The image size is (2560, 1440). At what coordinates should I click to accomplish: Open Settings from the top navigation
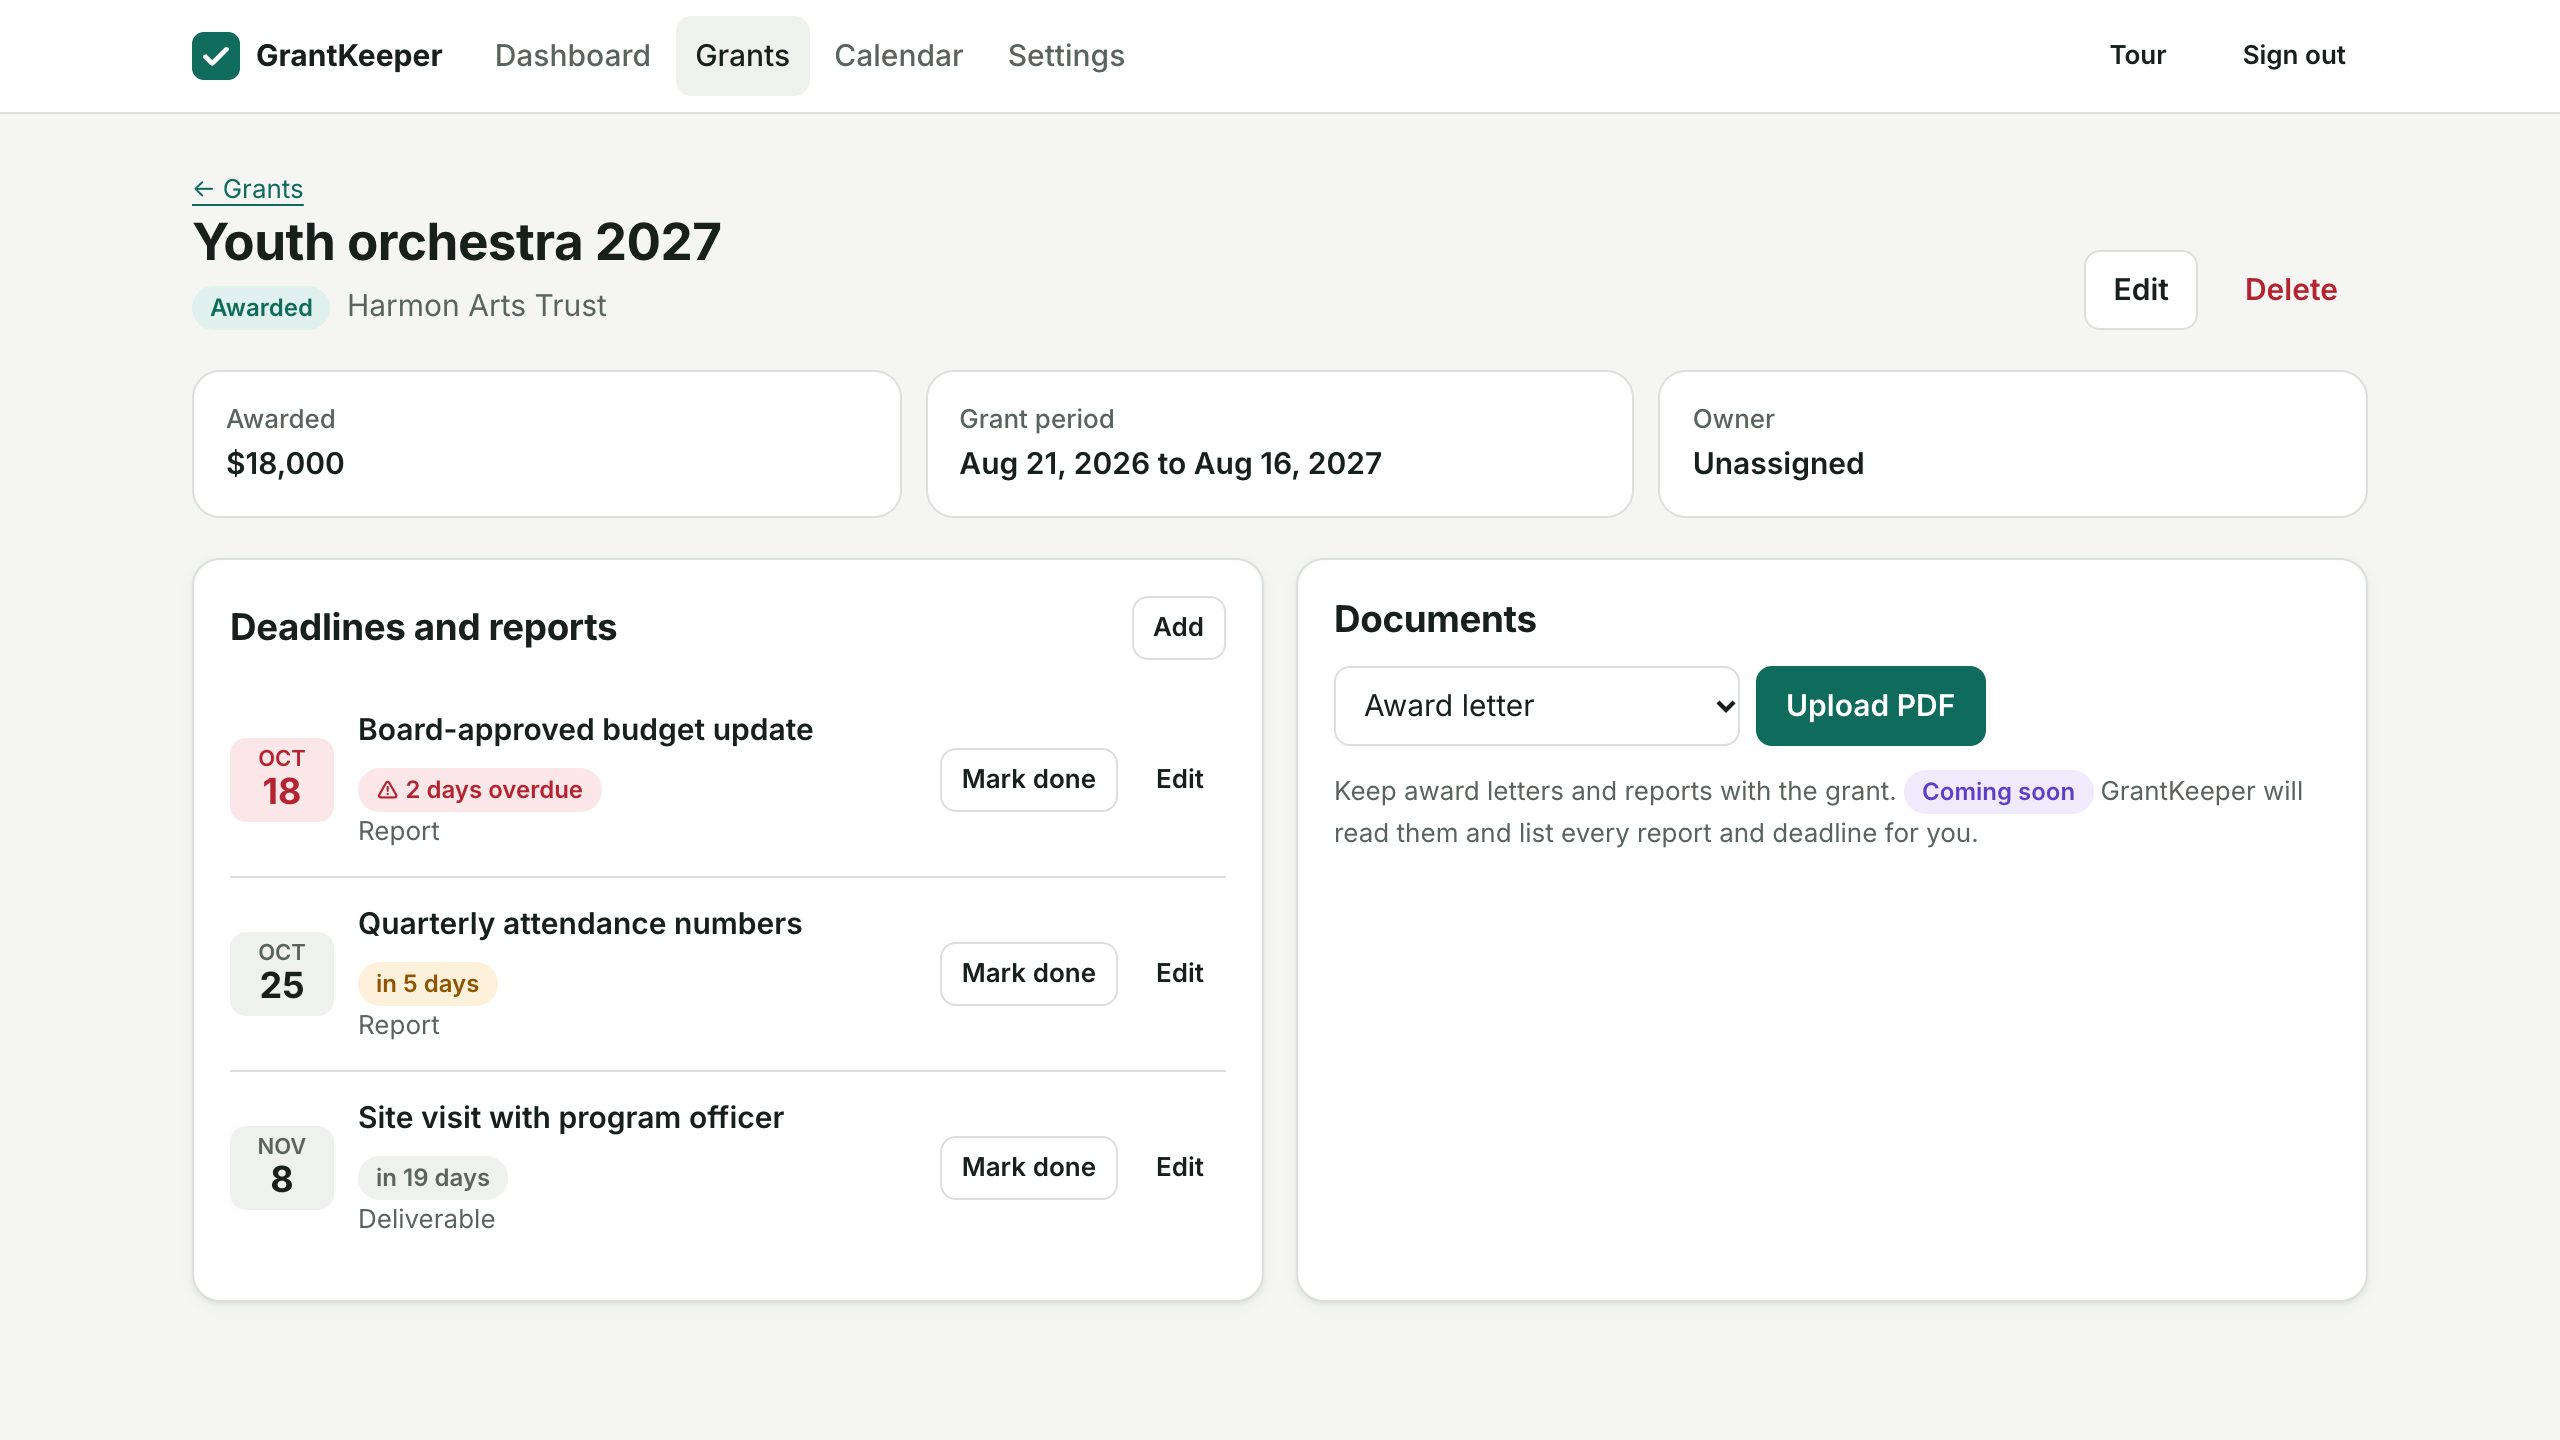pyautogui.click(x=1066, y=56)
